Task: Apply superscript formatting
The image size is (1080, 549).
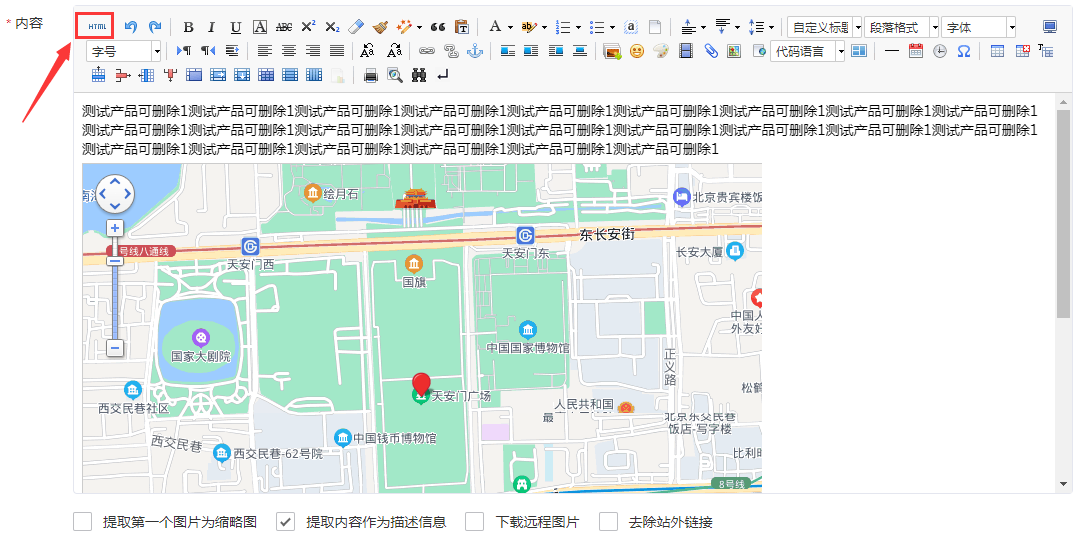Action: pos(308,27)
